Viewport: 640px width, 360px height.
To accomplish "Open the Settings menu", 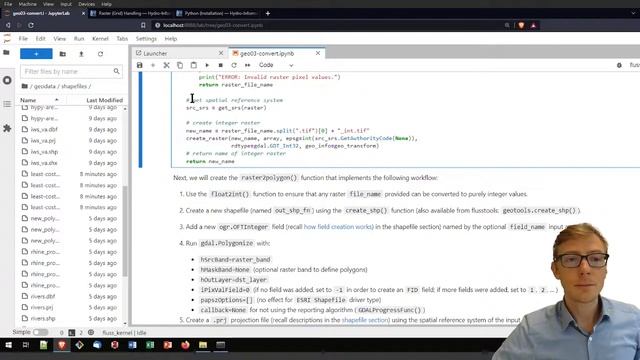I will tap(146, 39).
